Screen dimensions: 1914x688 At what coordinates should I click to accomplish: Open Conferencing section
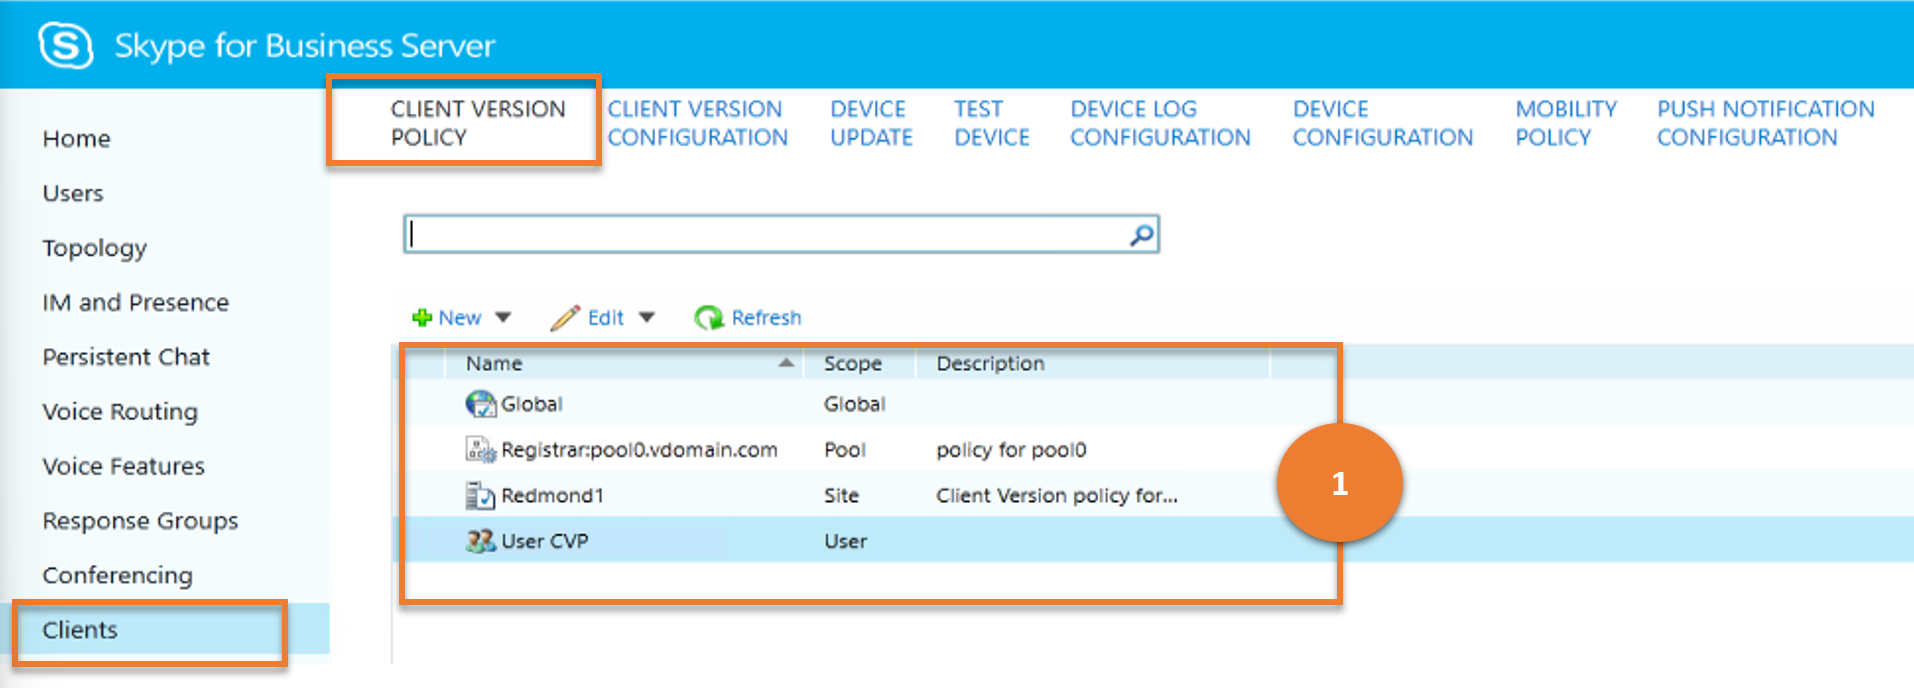(118, 576)
